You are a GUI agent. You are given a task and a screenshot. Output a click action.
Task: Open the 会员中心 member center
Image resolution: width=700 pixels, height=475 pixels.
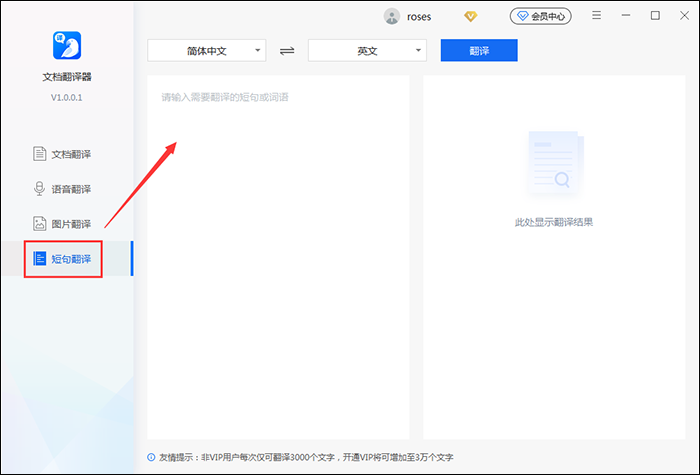(541, 16)
